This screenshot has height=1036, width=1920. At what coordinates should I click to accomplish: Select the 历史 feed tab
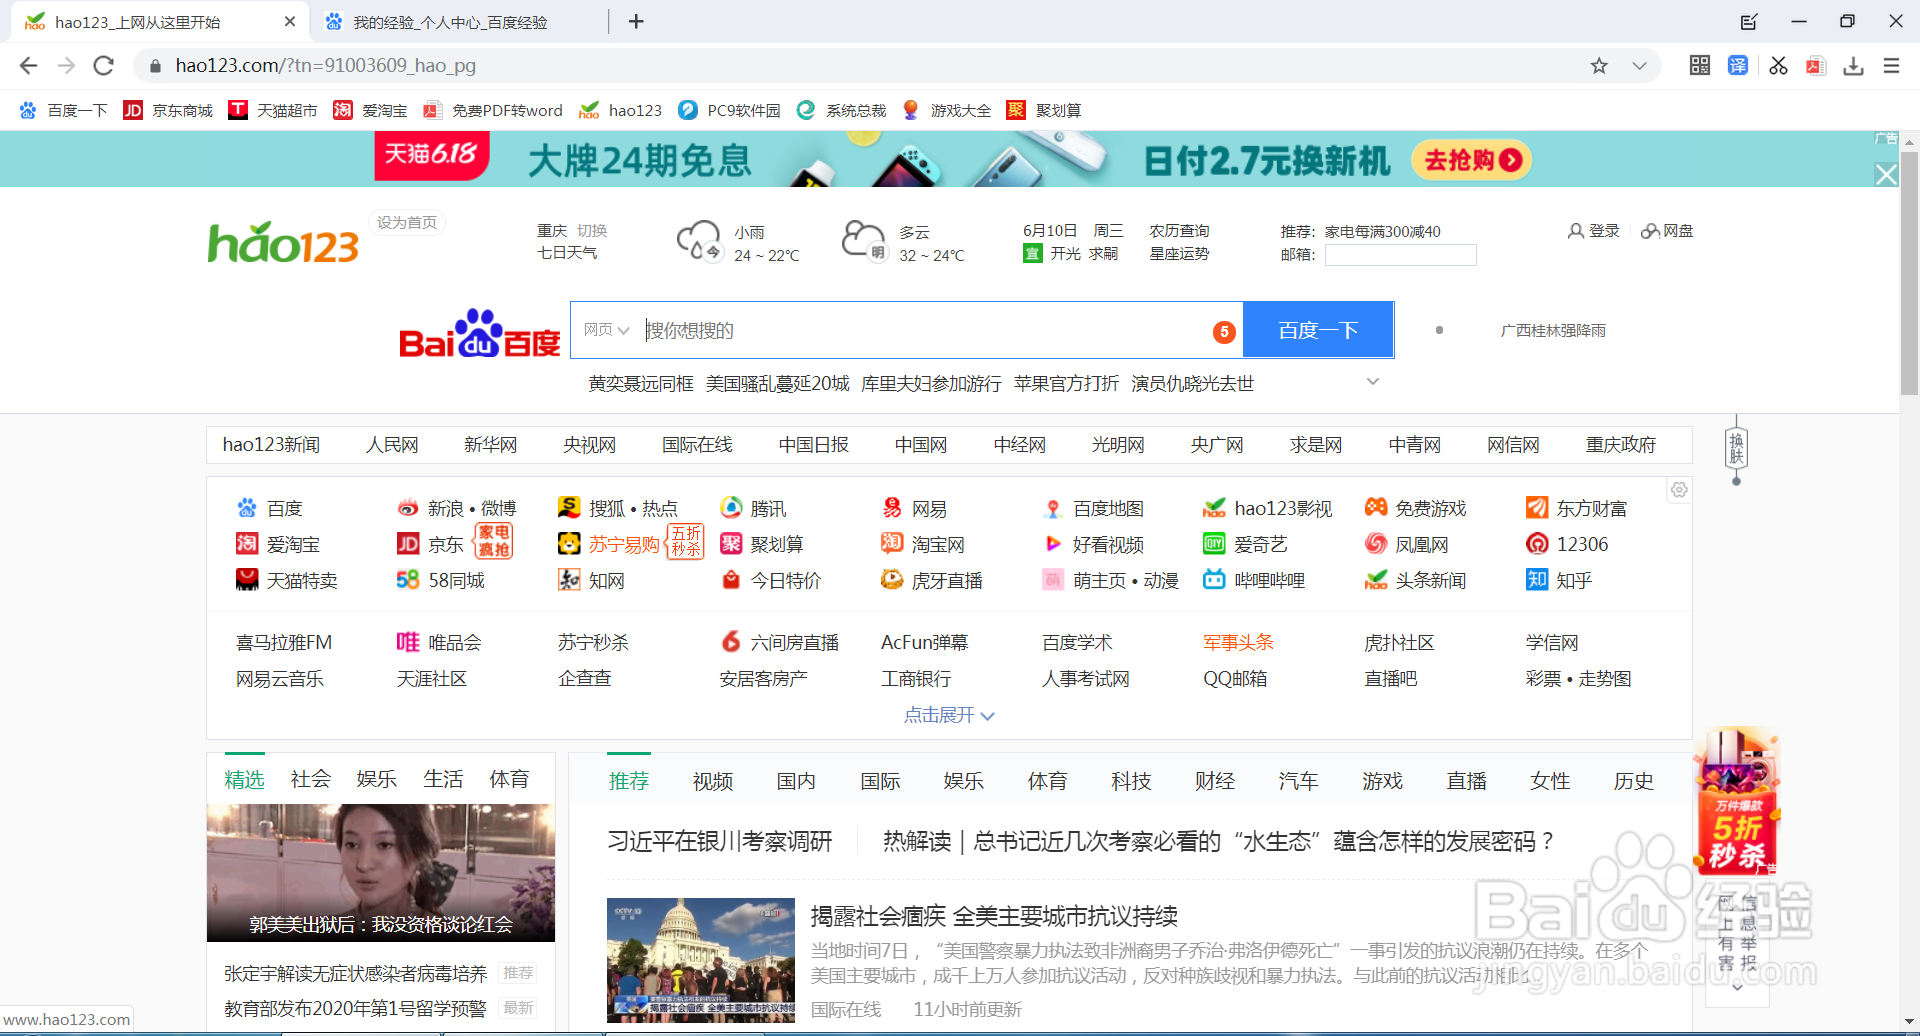[1633, 781]
